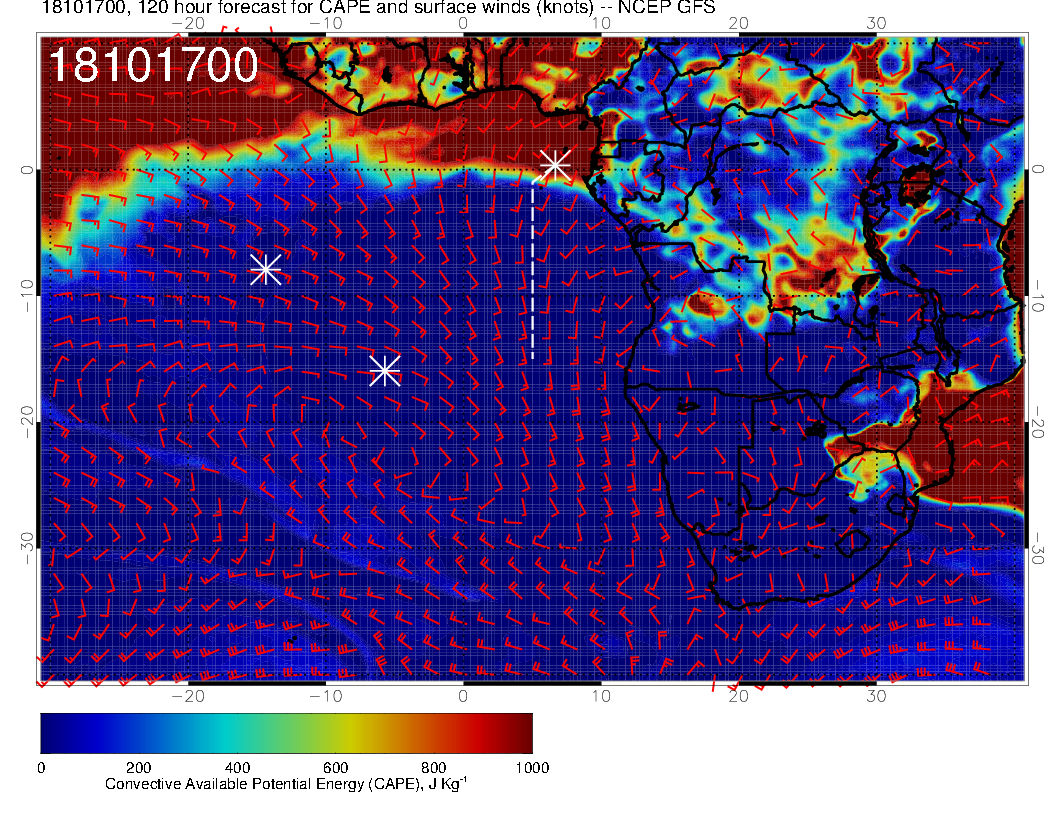Click the plot title mentioning NCEP GFS

click(x=378, y=8)
